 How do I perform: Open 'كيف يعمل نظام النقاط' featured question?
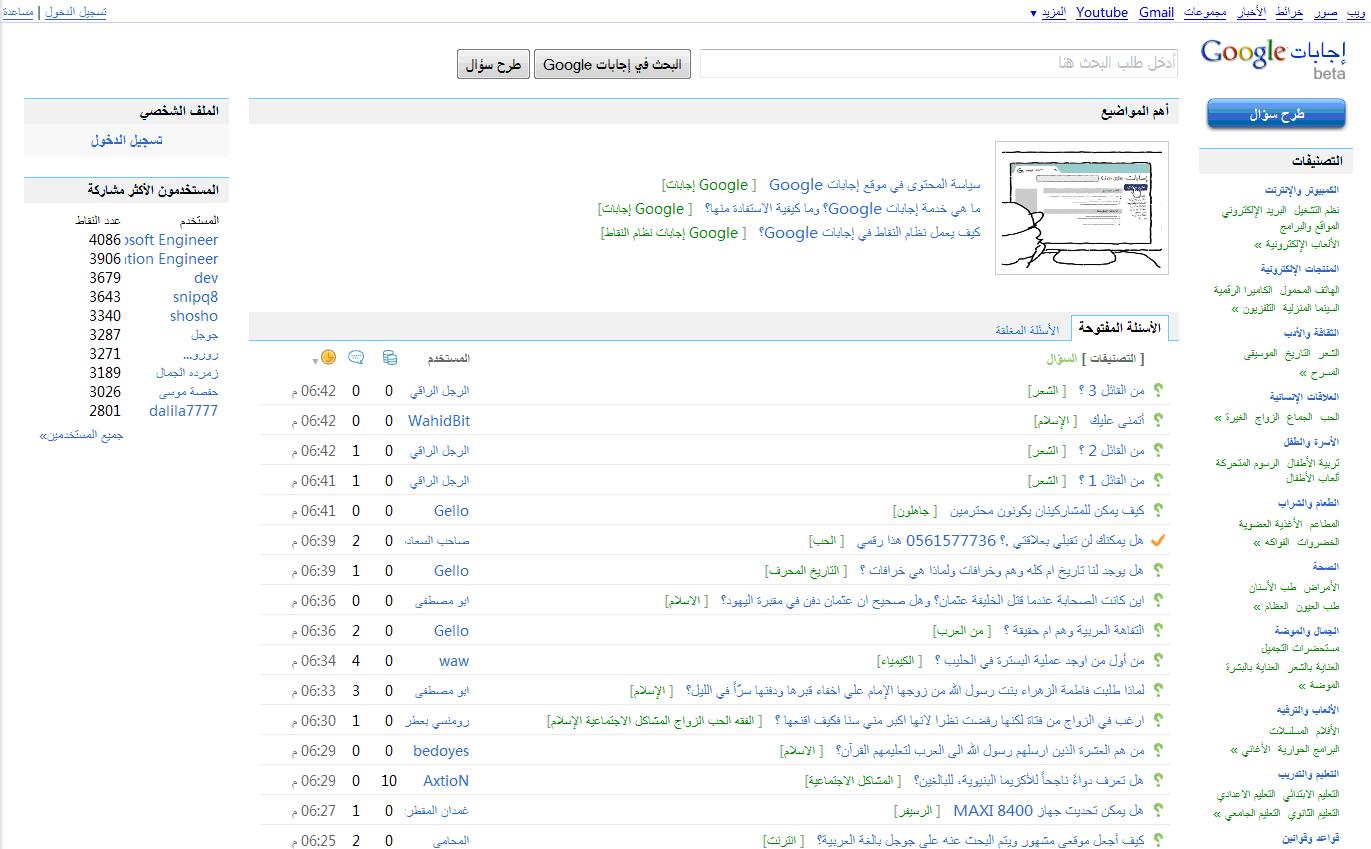click(x=870, y=232)
